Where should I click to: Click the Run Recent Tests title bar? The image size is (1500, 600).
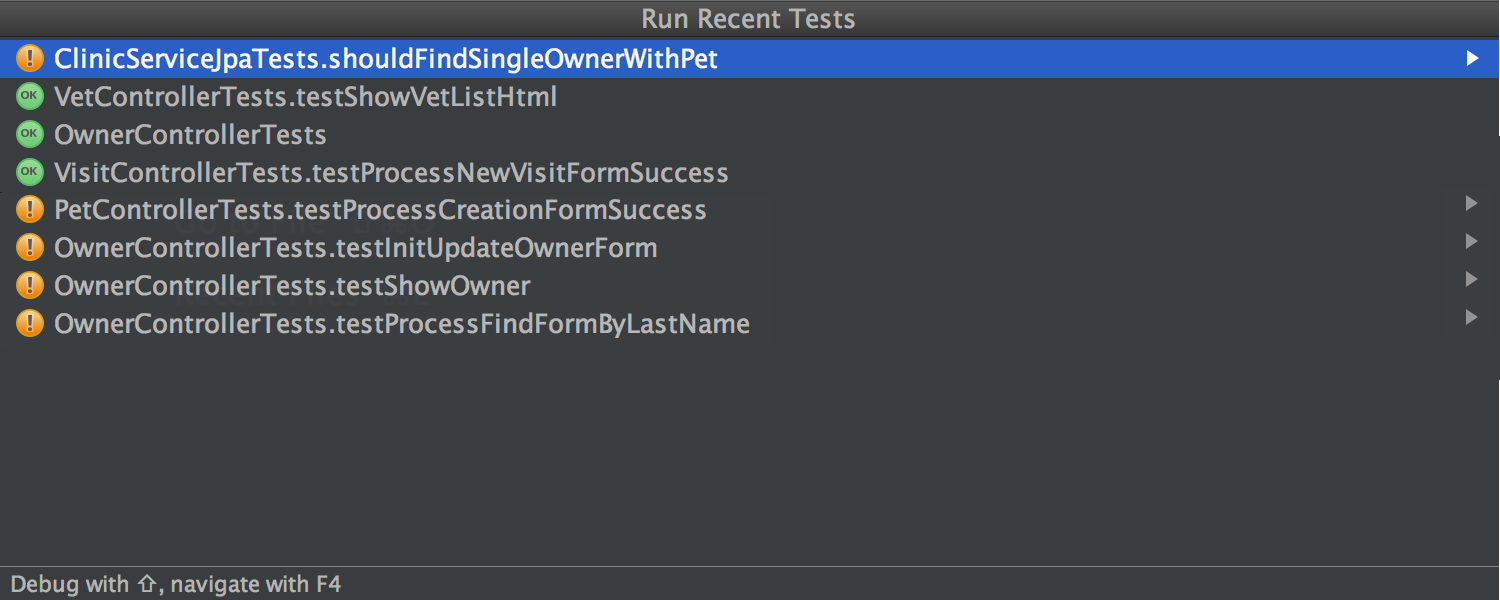(750, 19)
